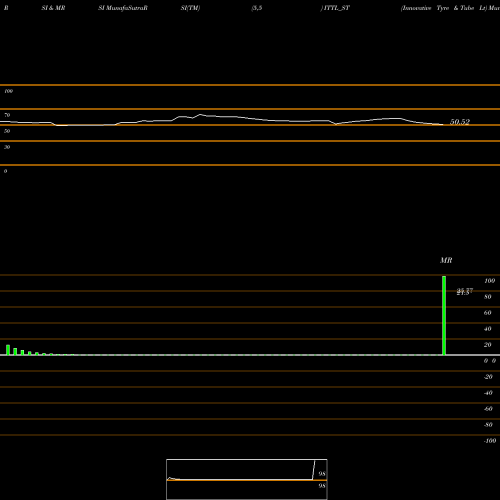500x500 pixels.
Task: Click the 80 label on the MR axis
Action: click(x=488, y=297)
